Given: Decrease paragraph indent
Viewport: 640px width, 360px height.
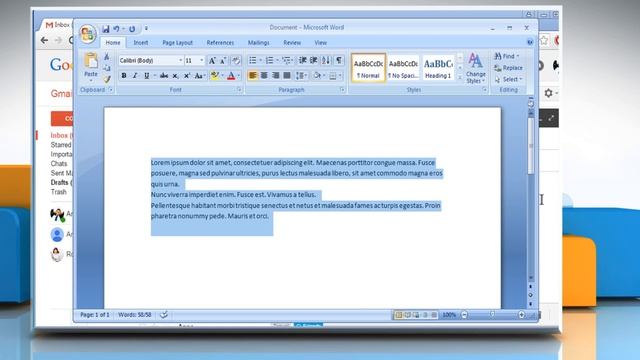Looking at the screenshot, I should point(302,60).
